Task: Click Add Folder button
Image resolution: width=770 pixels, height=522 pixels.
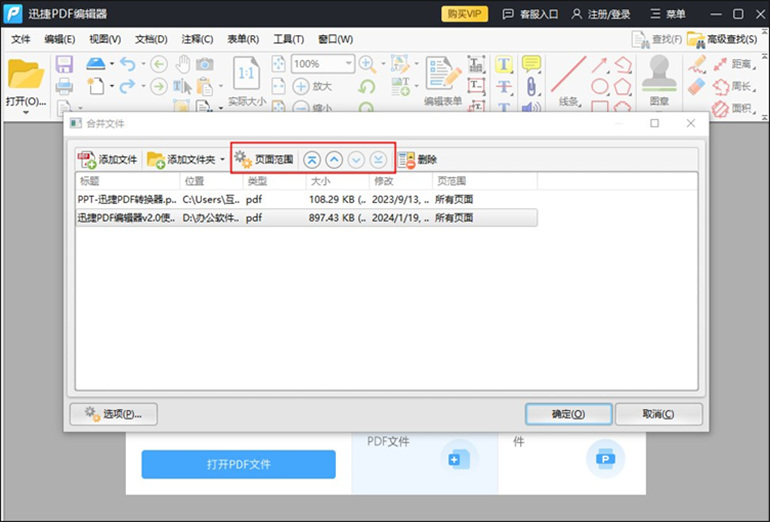Action: (x=181, y=160)
